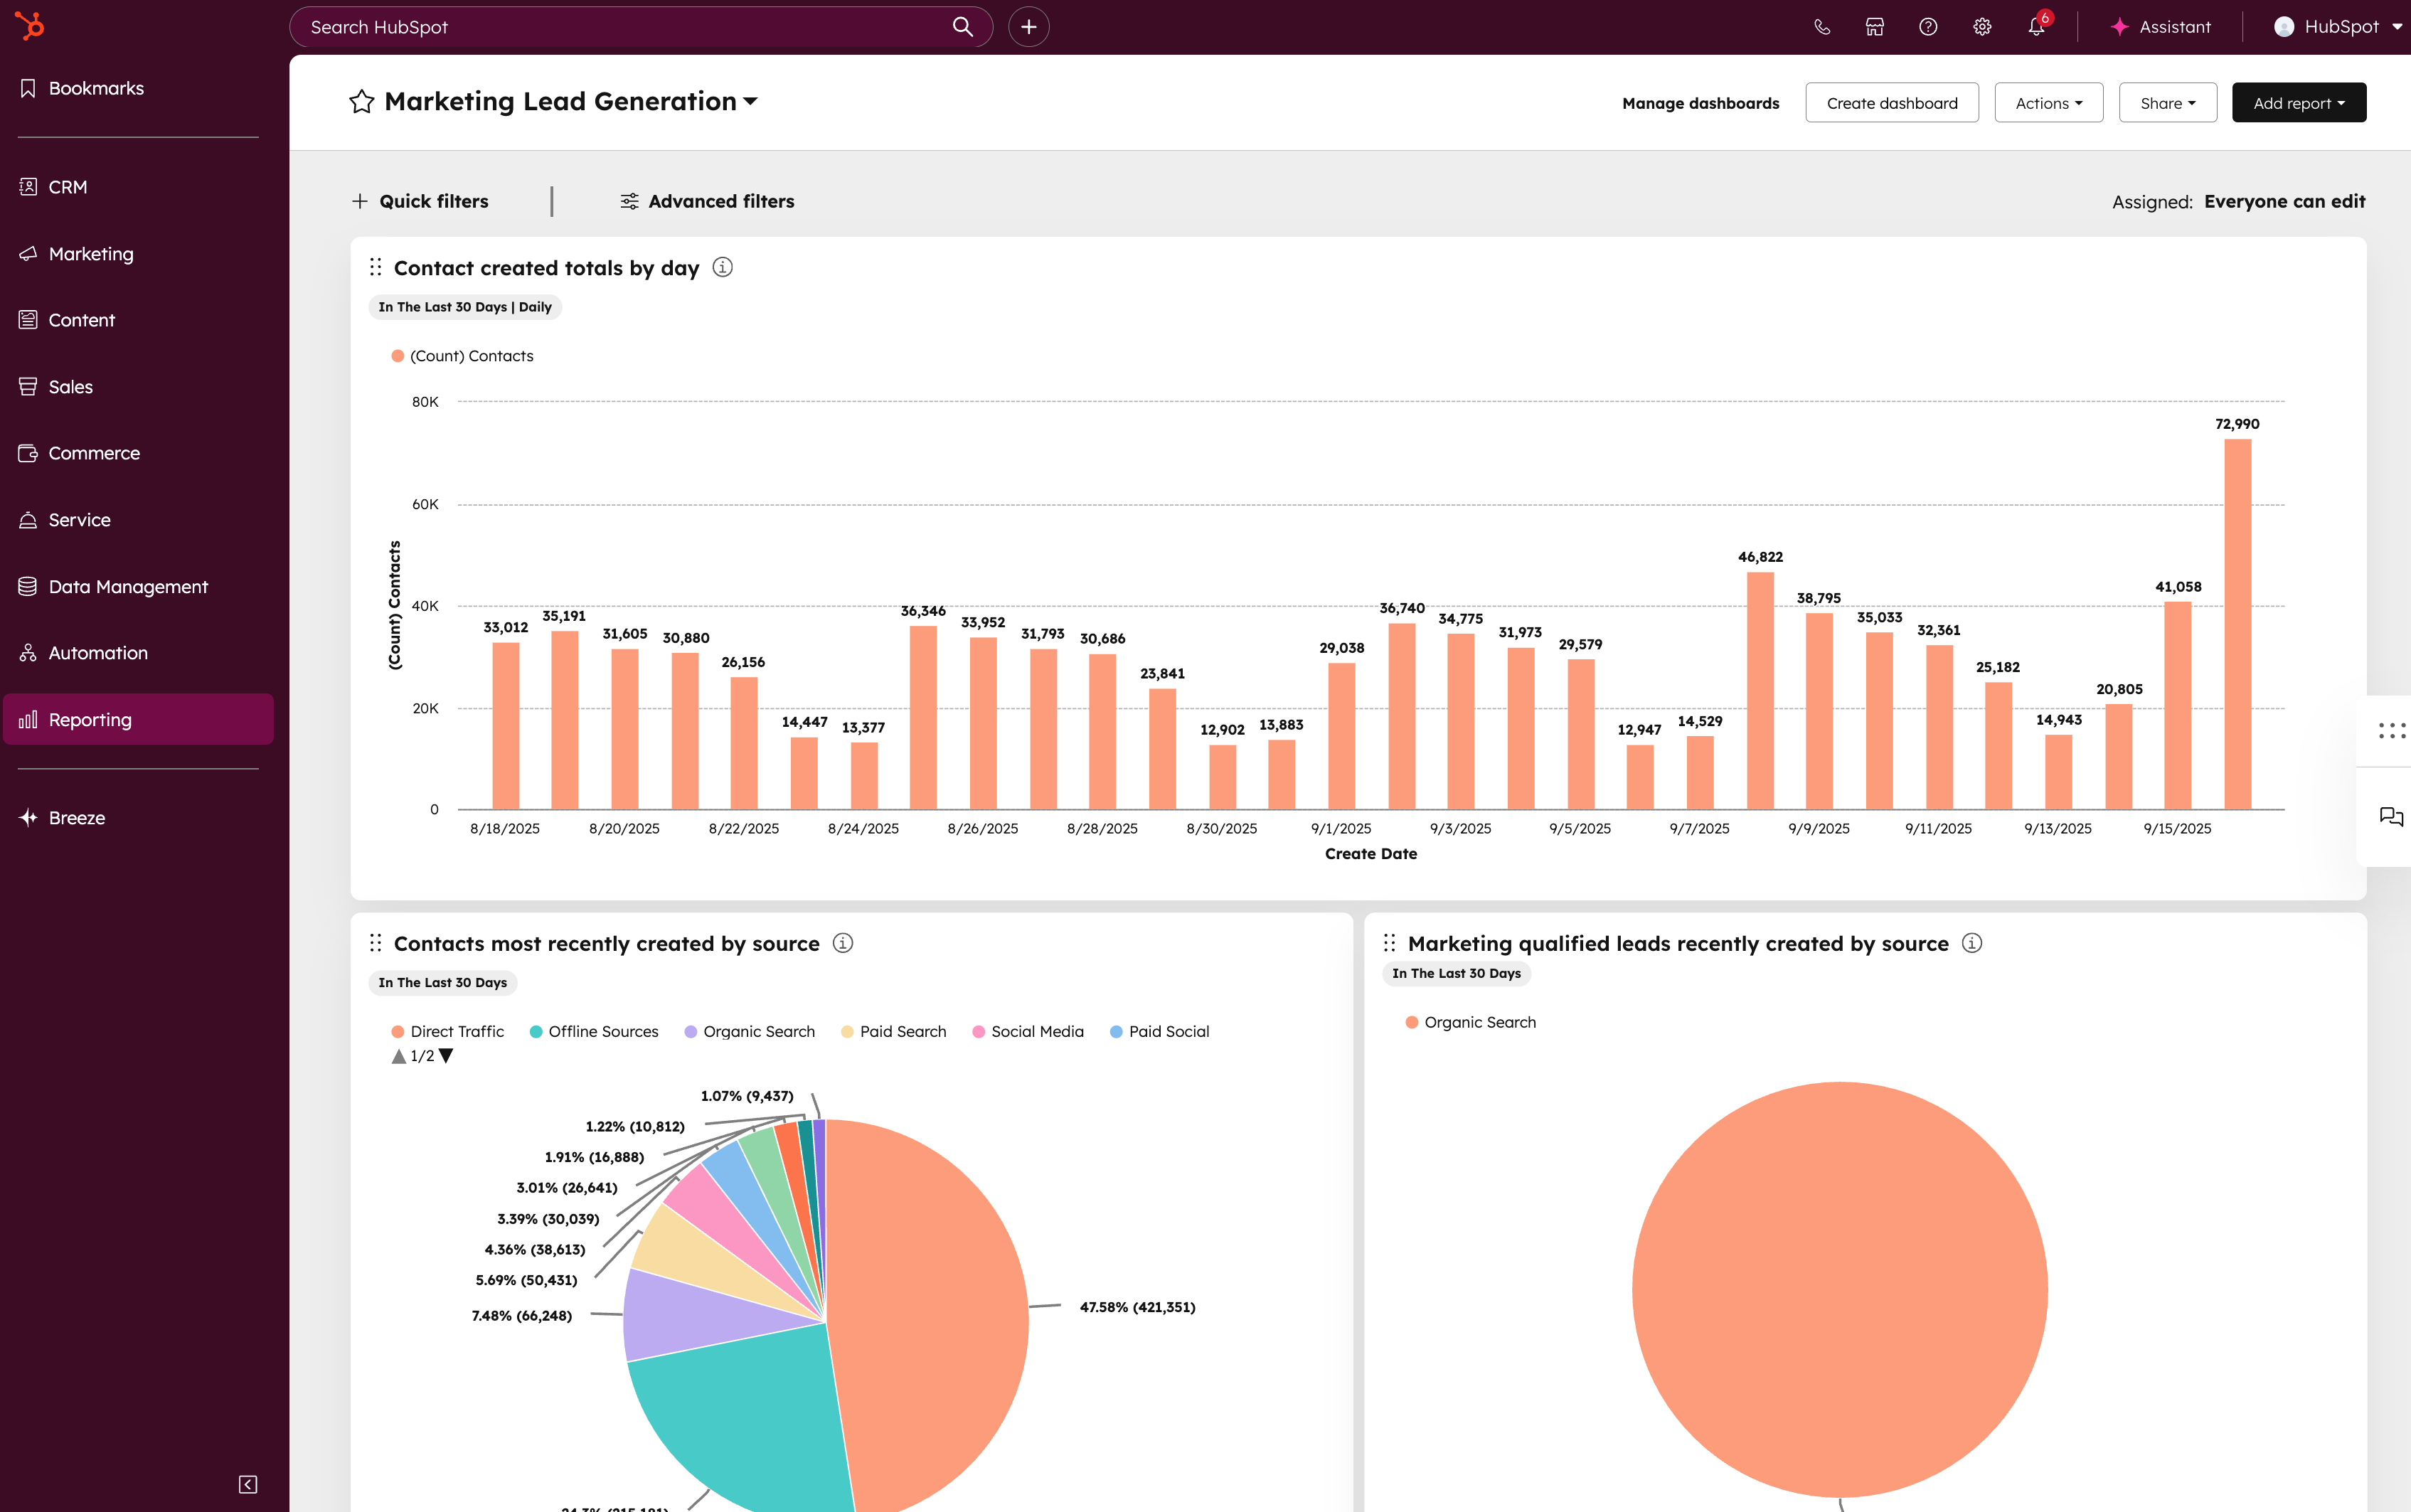This screenshot has width=2411, height=1512.
Task: Open the settings gear icon
Action: coord(1981,26)
